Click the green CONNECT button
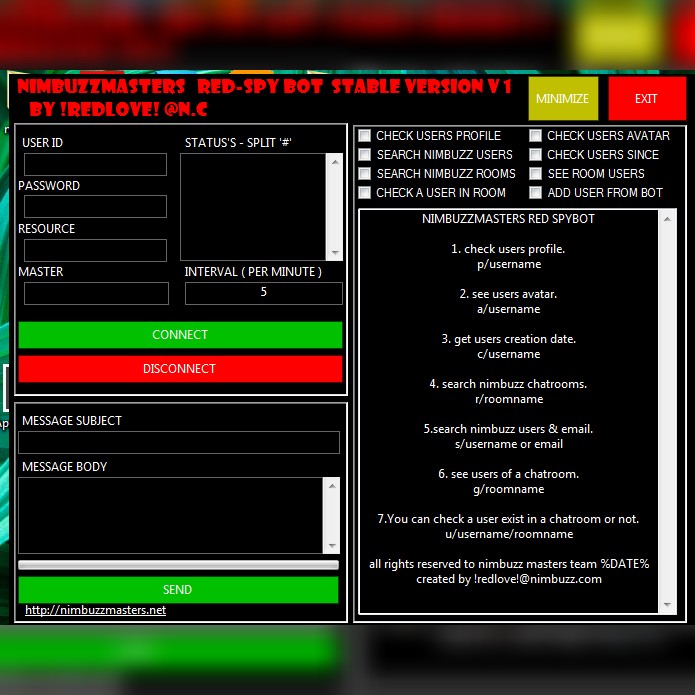This screenshot has height=695, width=695. pos(180,335)
